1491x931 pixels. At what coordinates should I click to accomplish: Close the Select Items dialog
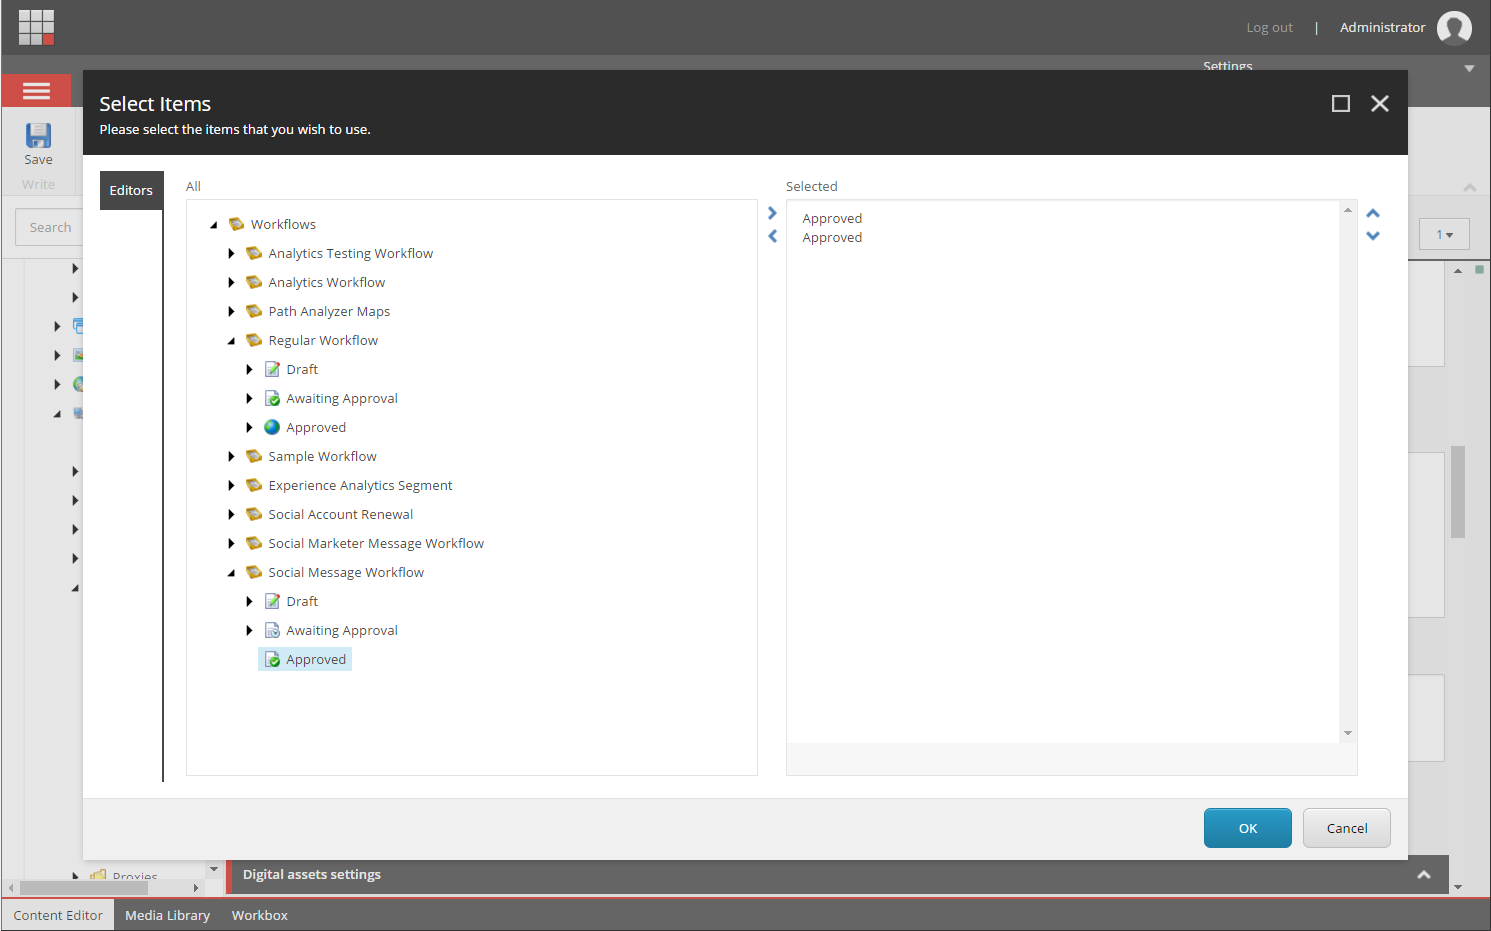[x=1379, y=103]
